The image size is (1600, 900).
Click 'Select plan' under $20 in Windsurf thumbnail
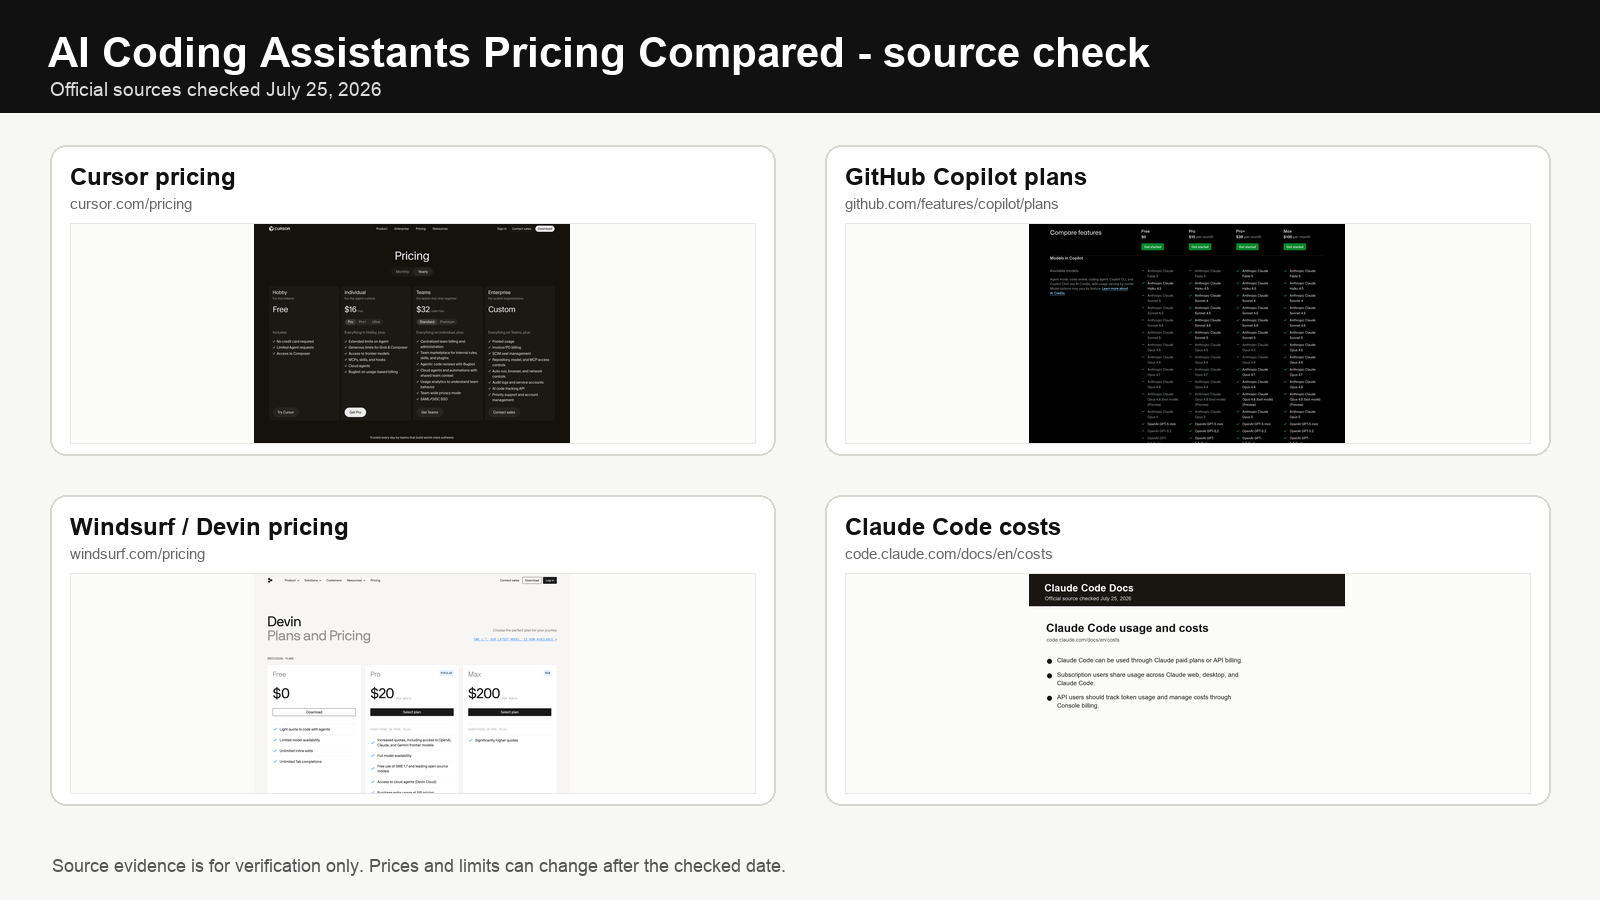click(x=412, y=712)
